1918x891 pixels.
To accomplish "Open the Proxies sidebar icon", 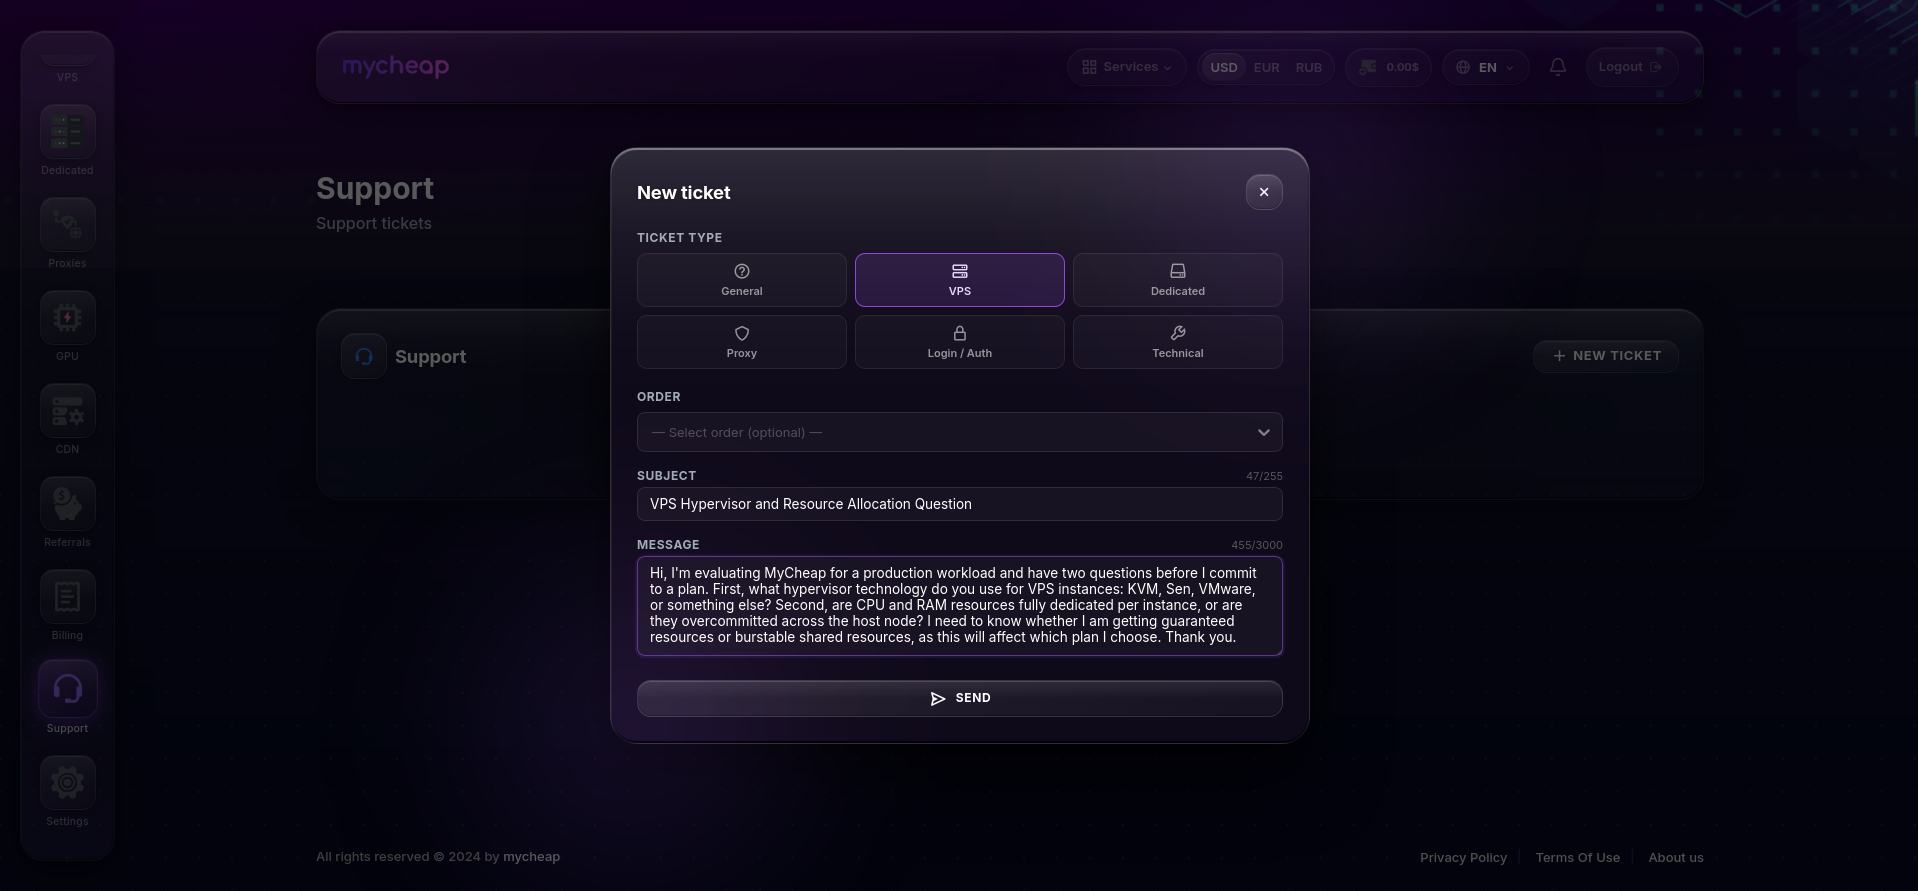I will (67, 225).
